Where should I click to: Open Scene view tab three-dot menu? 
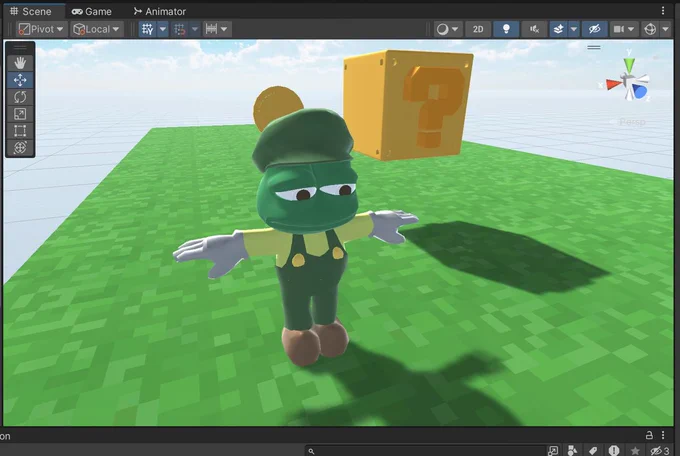click(x=663, y=10)
